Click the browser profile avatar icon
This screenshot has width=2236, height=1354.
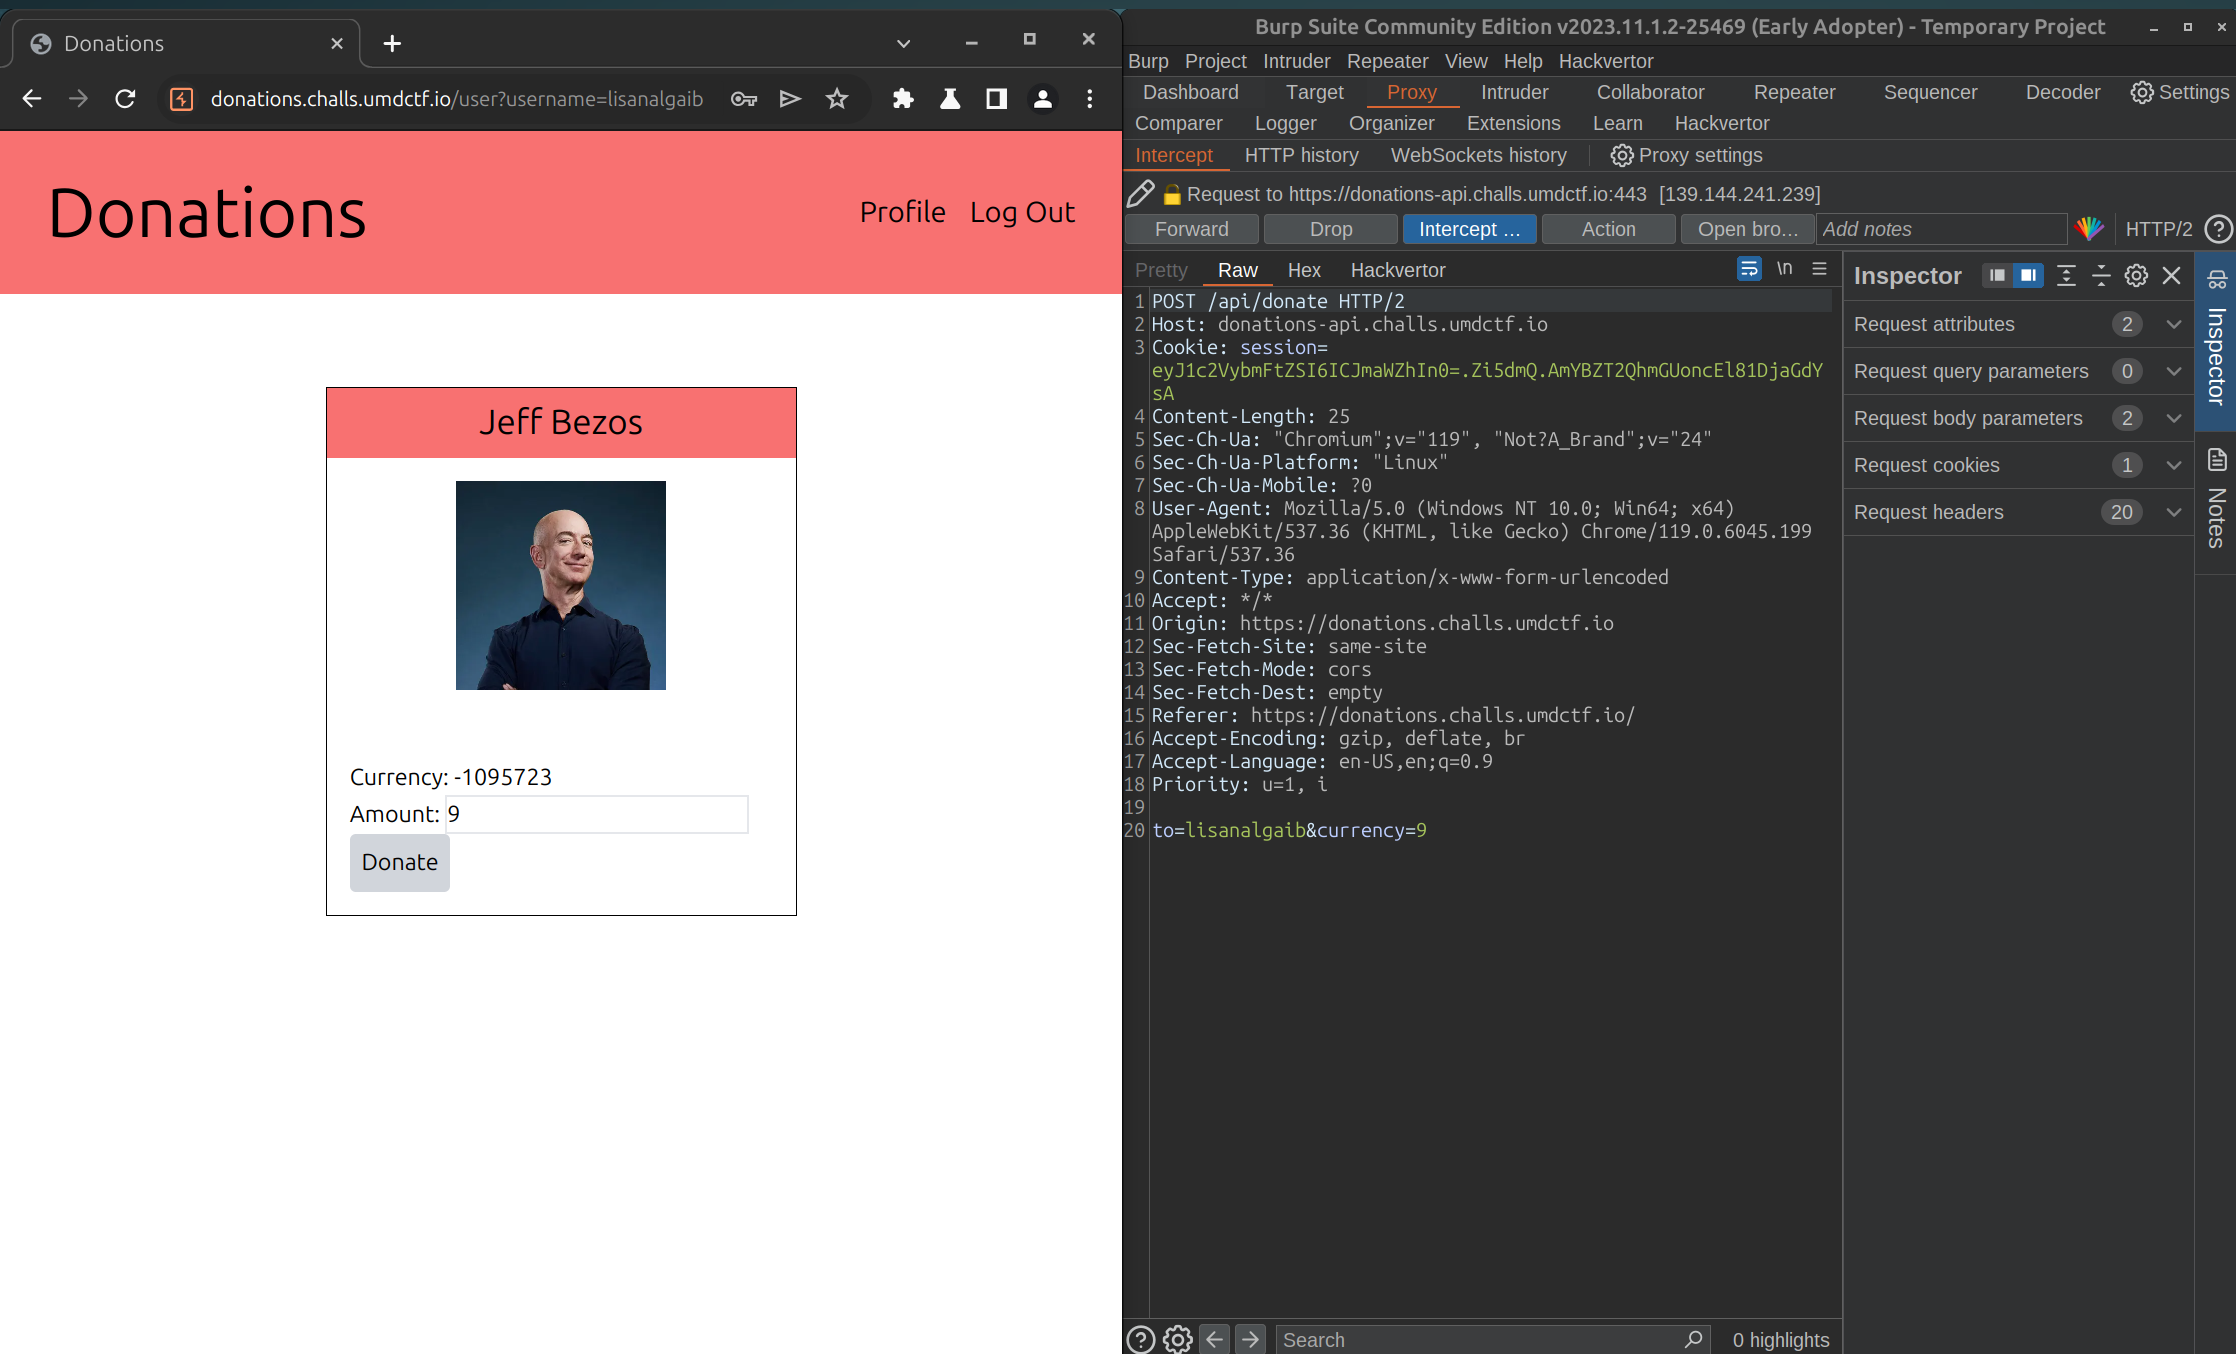(x=1043, y=99)
